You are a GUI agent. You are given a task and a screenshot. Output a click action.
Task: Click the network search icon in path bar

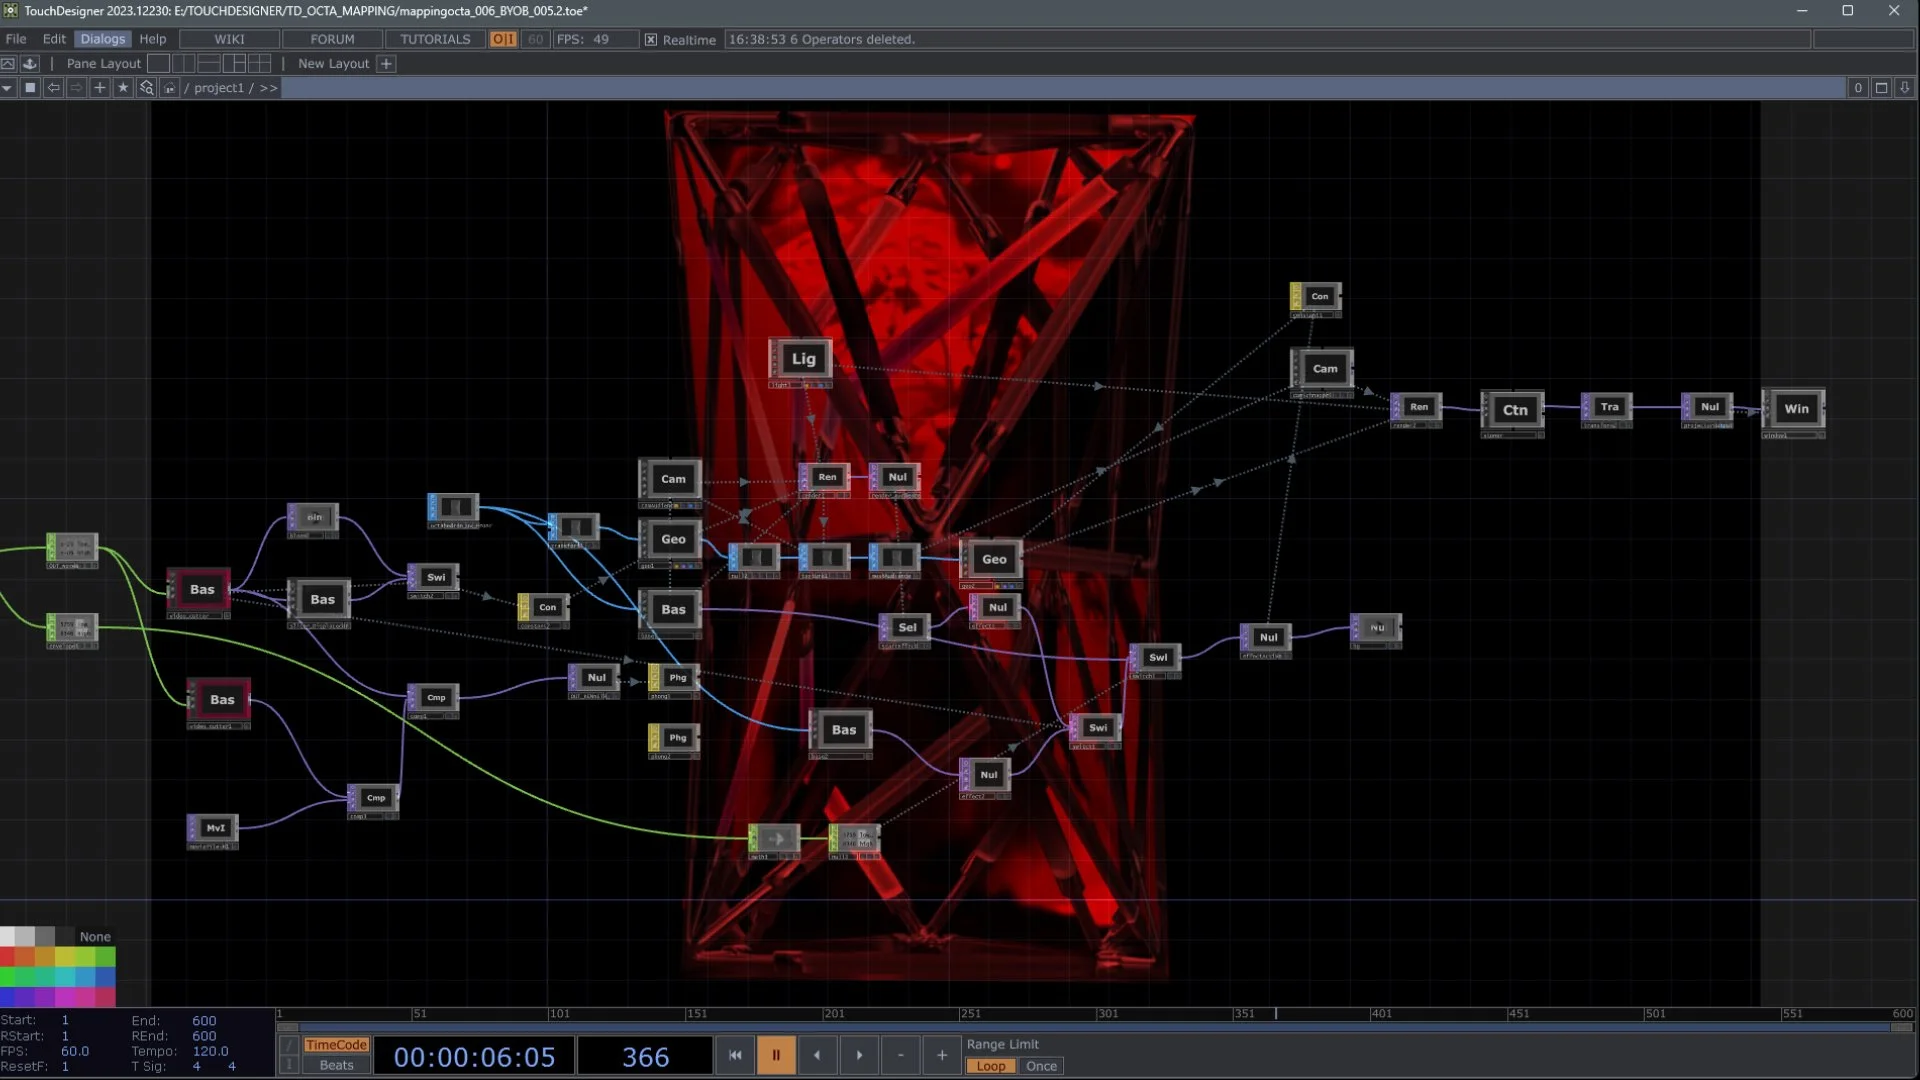point(147,88)
